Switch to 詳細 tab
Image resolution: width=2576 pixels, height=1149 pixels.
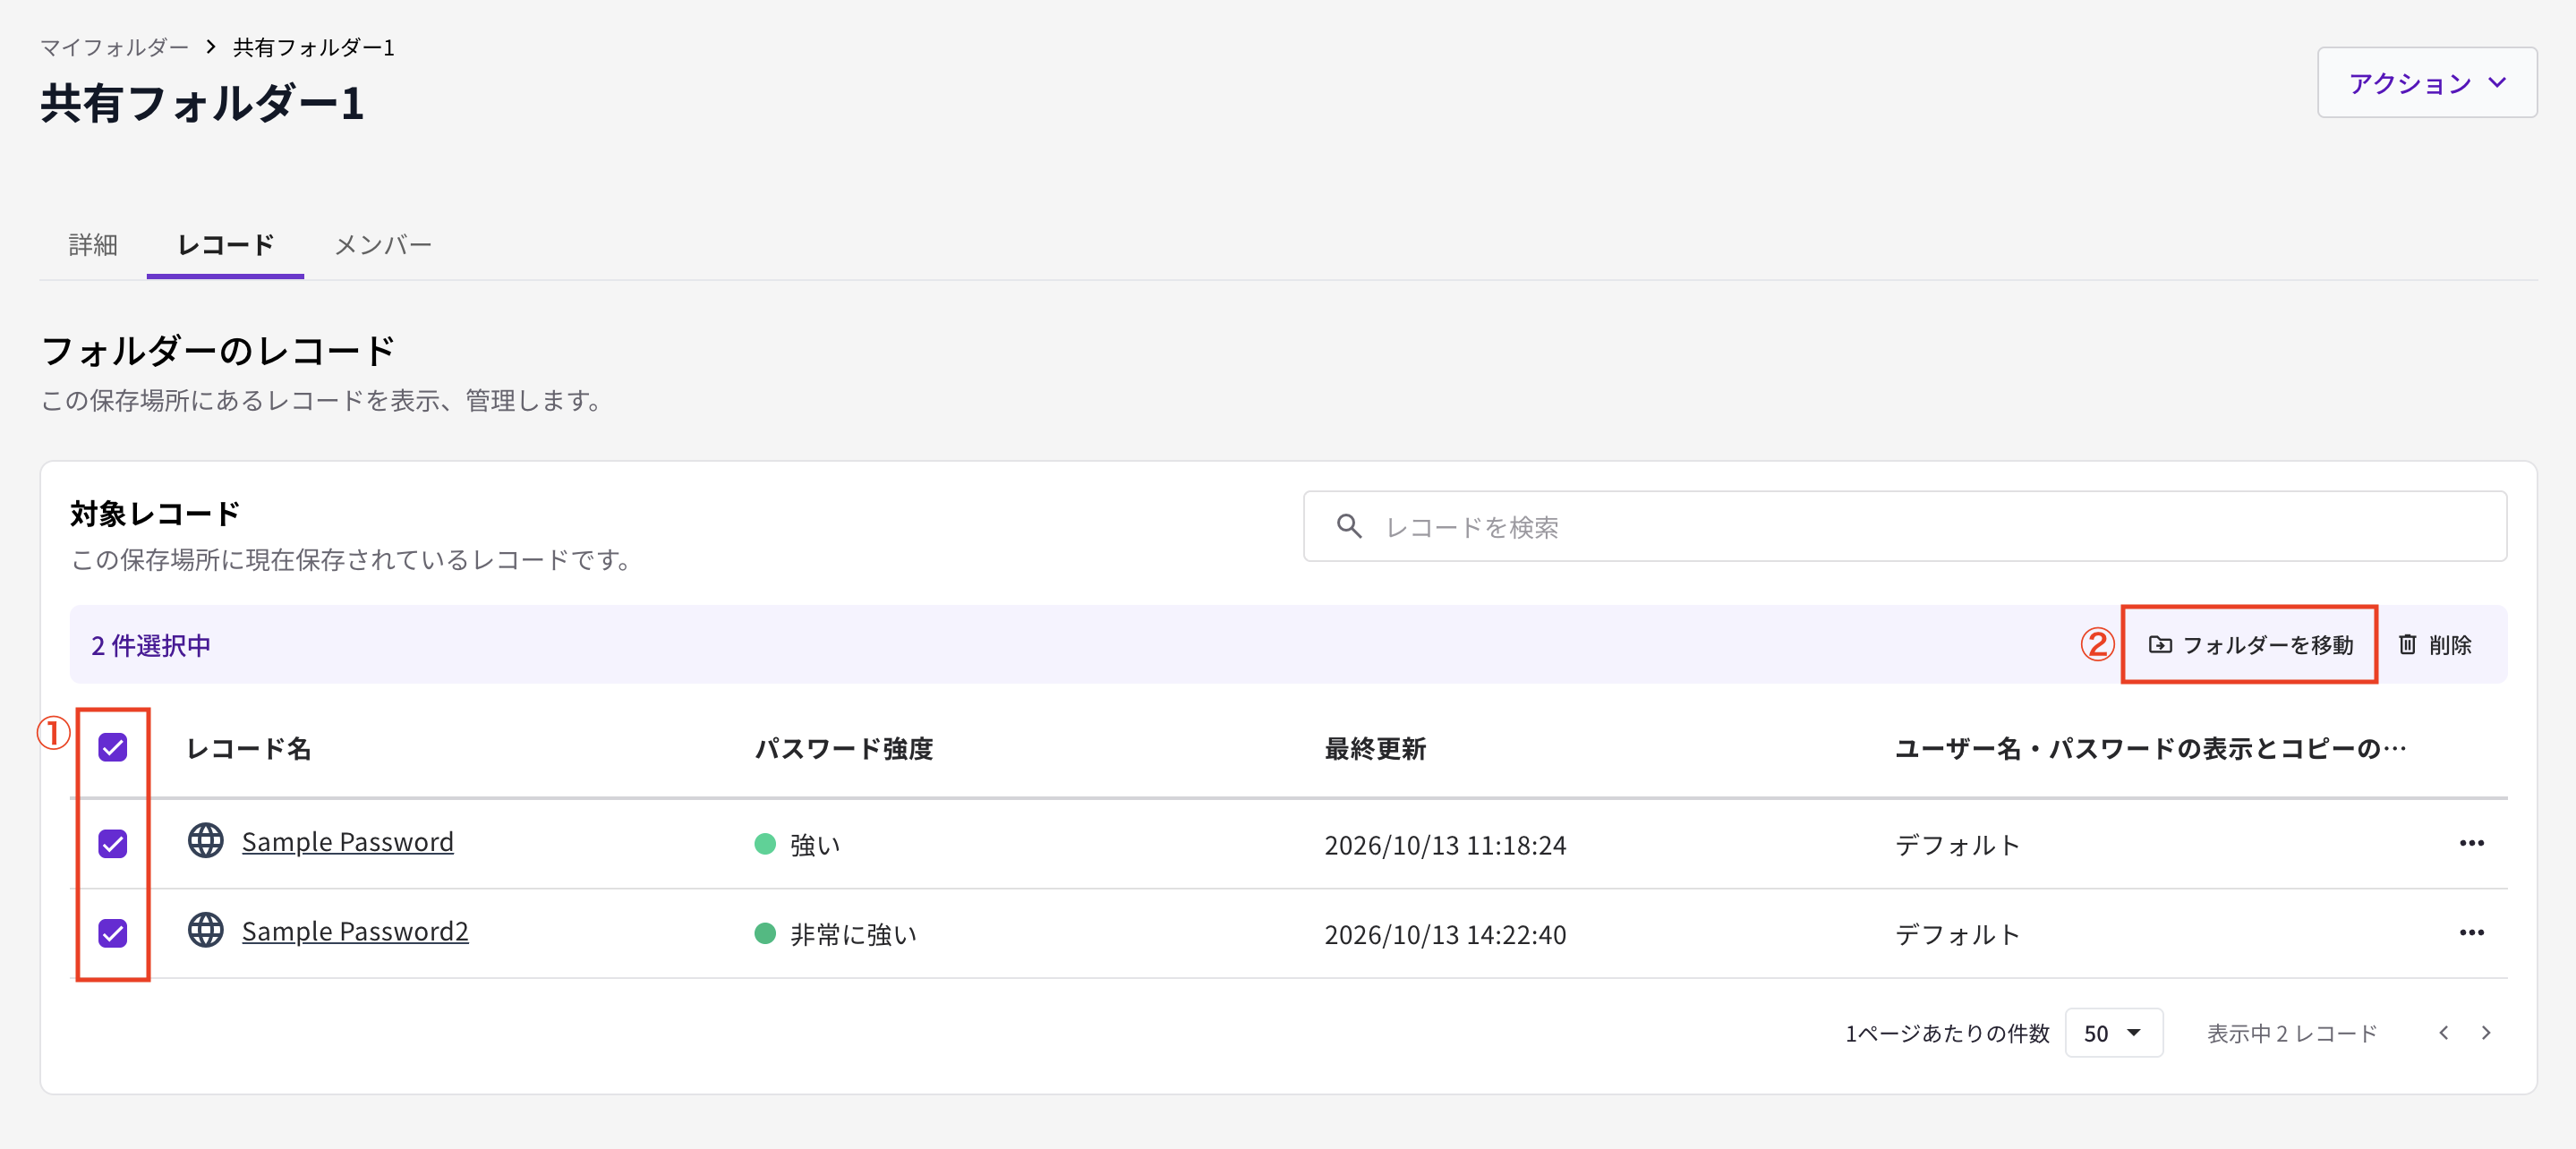93,245
